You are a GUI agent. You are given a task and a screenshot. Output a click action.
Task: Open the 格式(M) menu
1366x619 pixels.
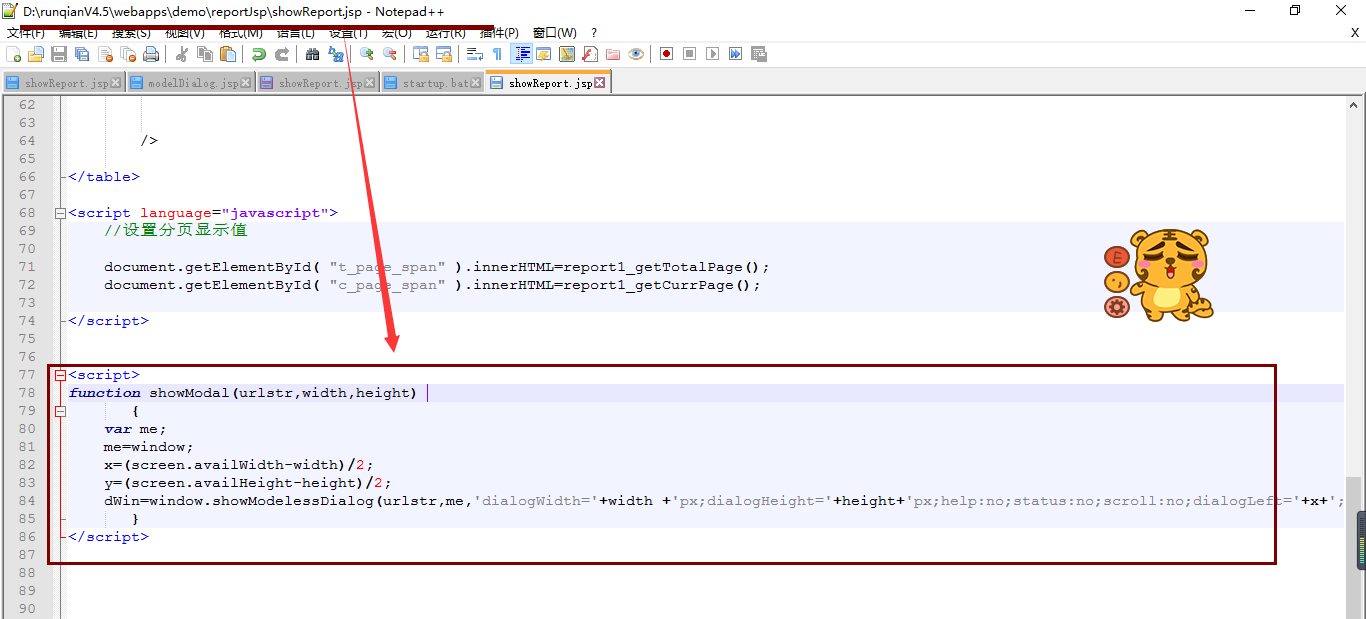click(x=240, y=33)
